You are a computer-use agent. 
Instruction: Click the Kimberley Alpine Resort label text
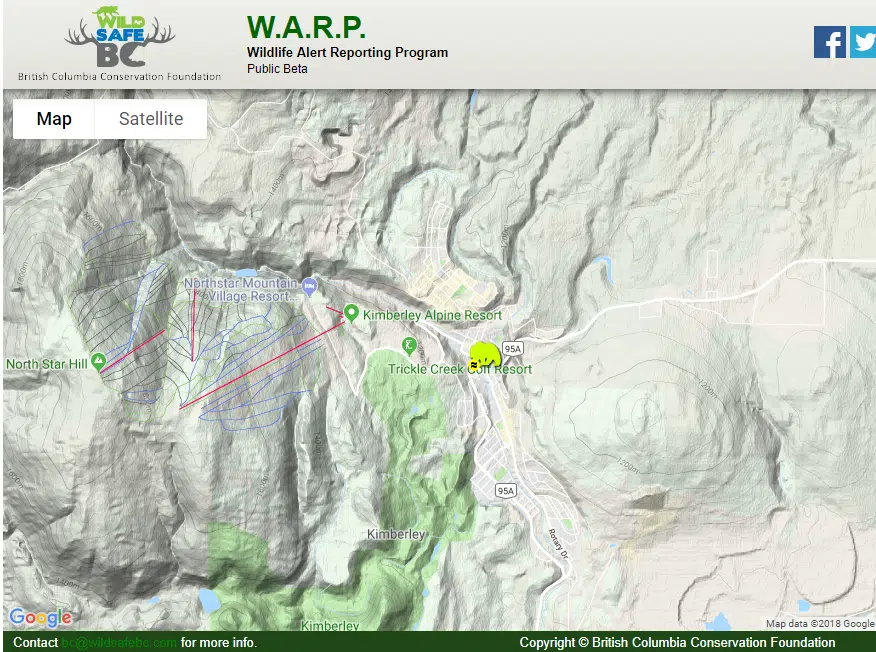pyautogui.click(x=432, y=315)
